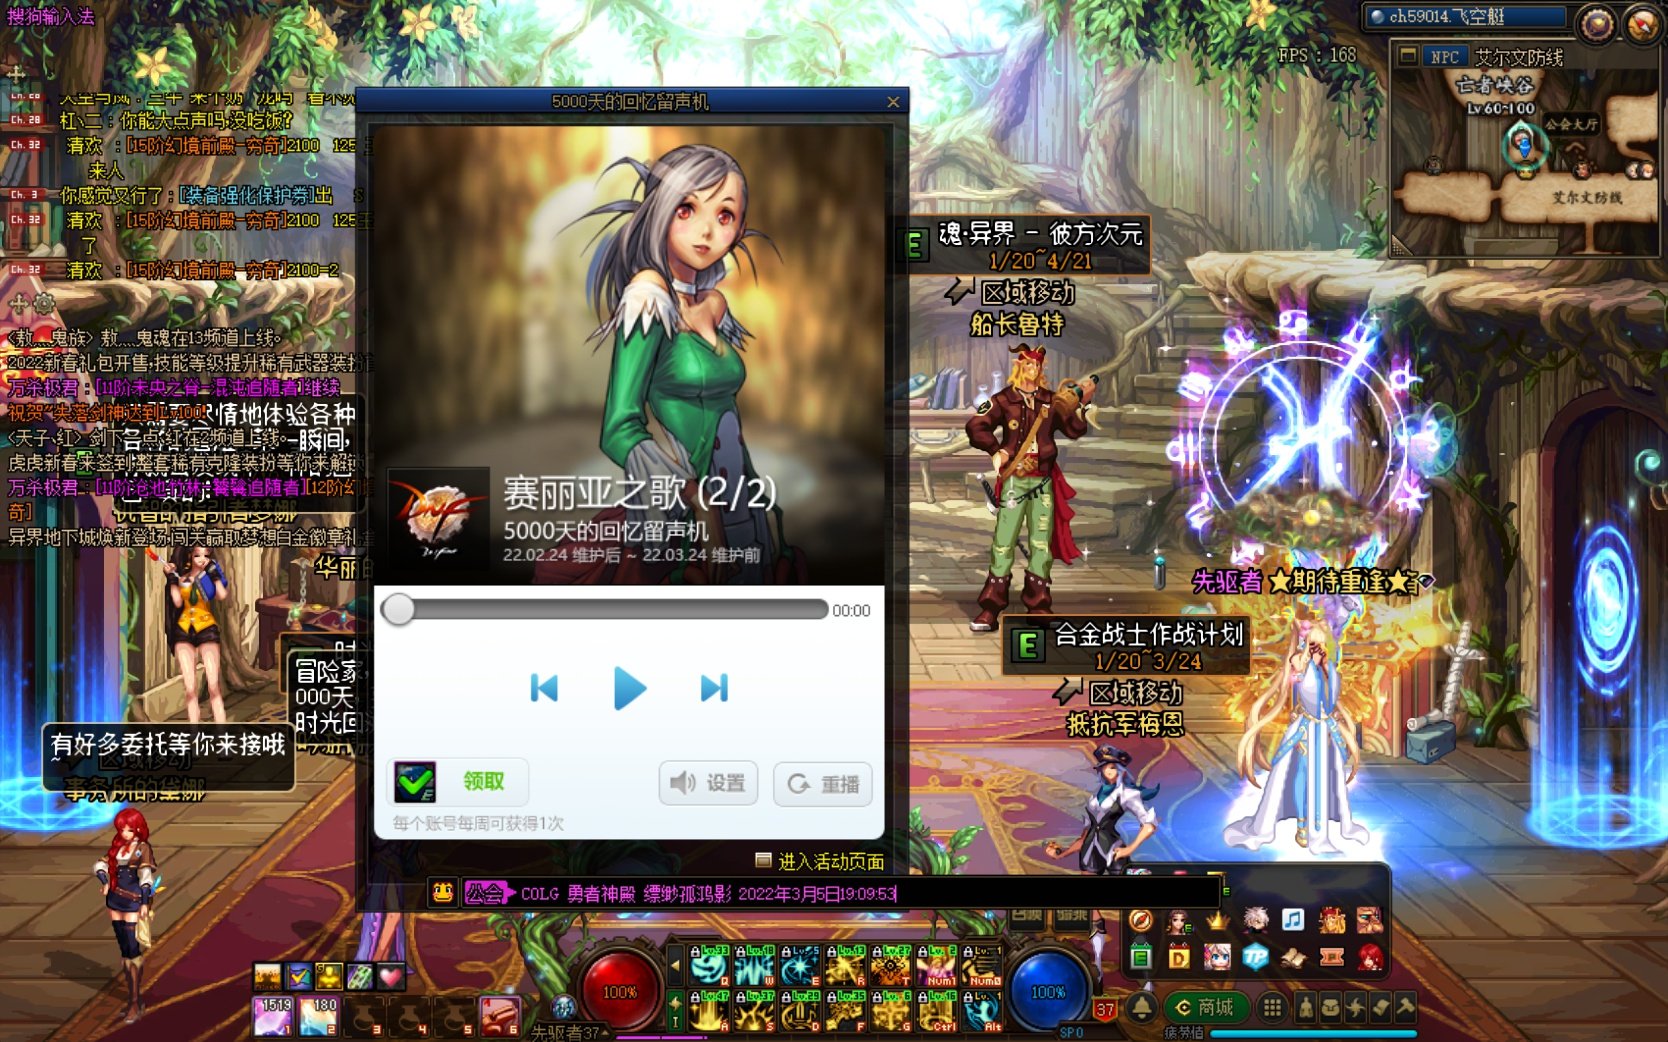Image resolution: width=1668 pixels, height=1042 pixels.
Task: Click the DNF logo album thumbnail
Action: point(438,517)
